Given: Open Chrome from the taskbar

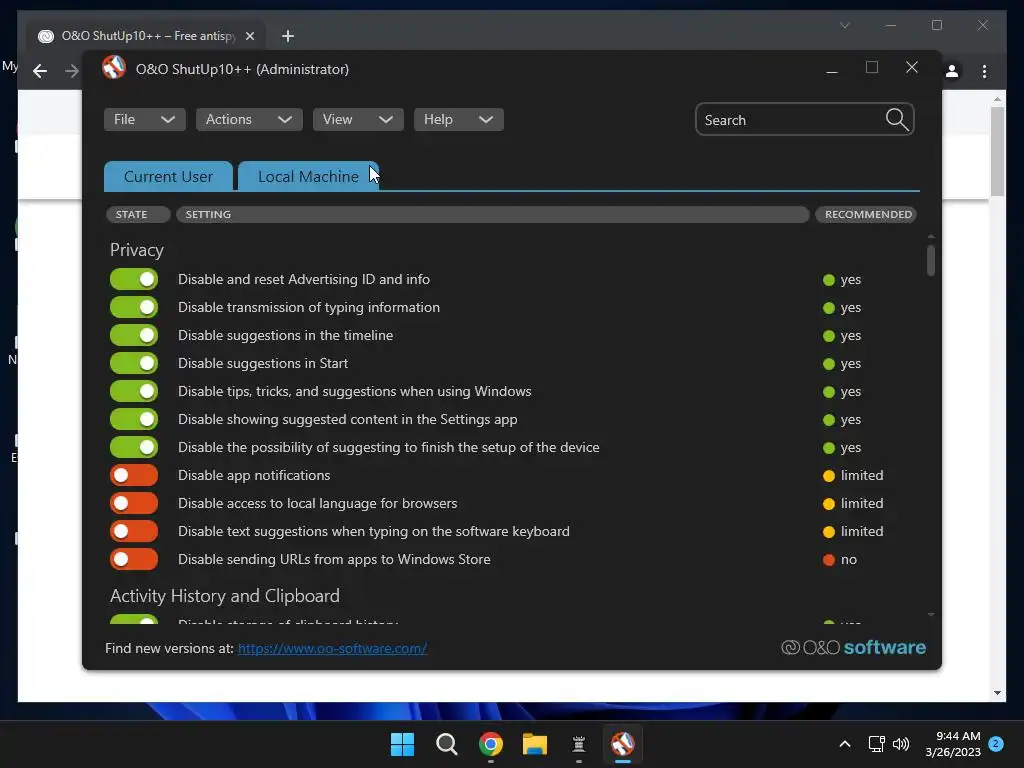Looking at the screenshot, I should [x=490, y=744].
